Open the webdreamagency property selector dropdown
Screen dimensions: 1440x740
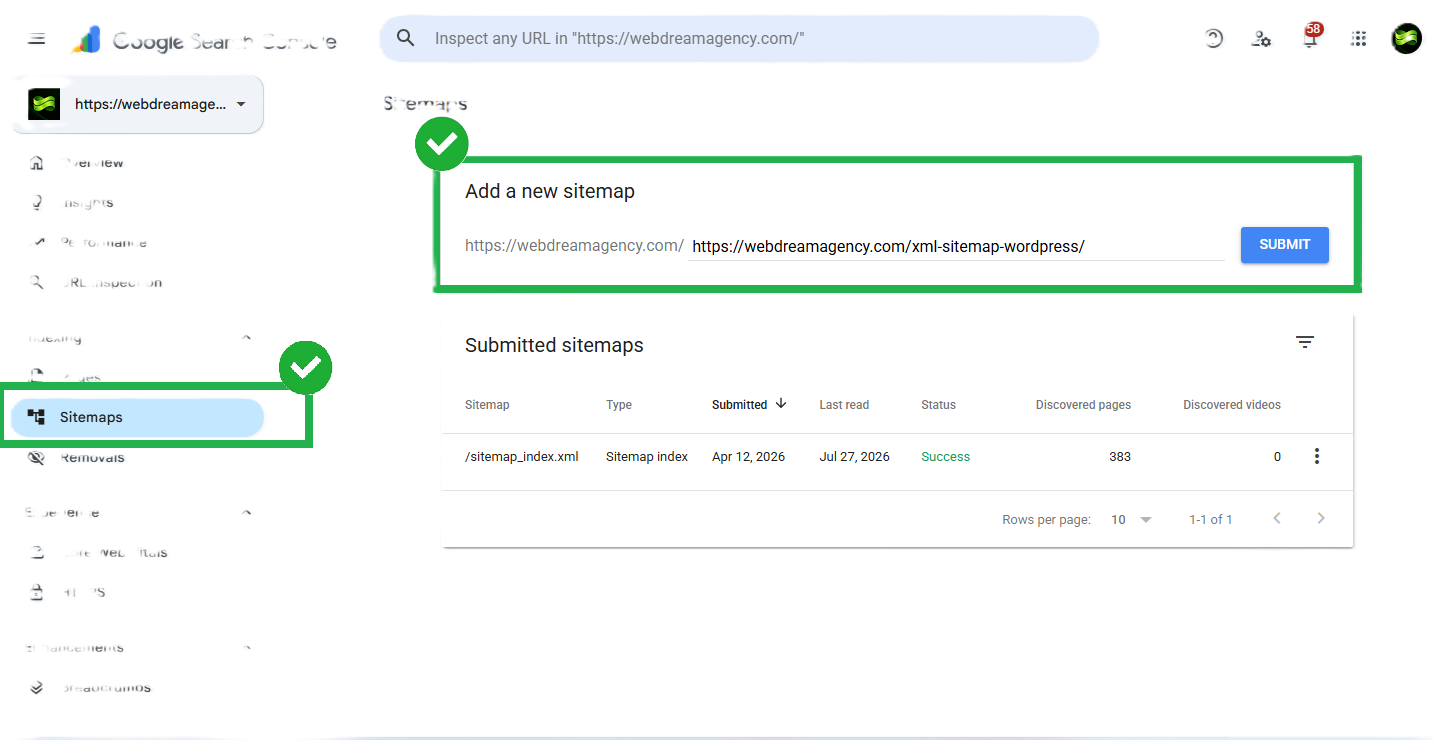pyautogui.click(x=138, y=104)
